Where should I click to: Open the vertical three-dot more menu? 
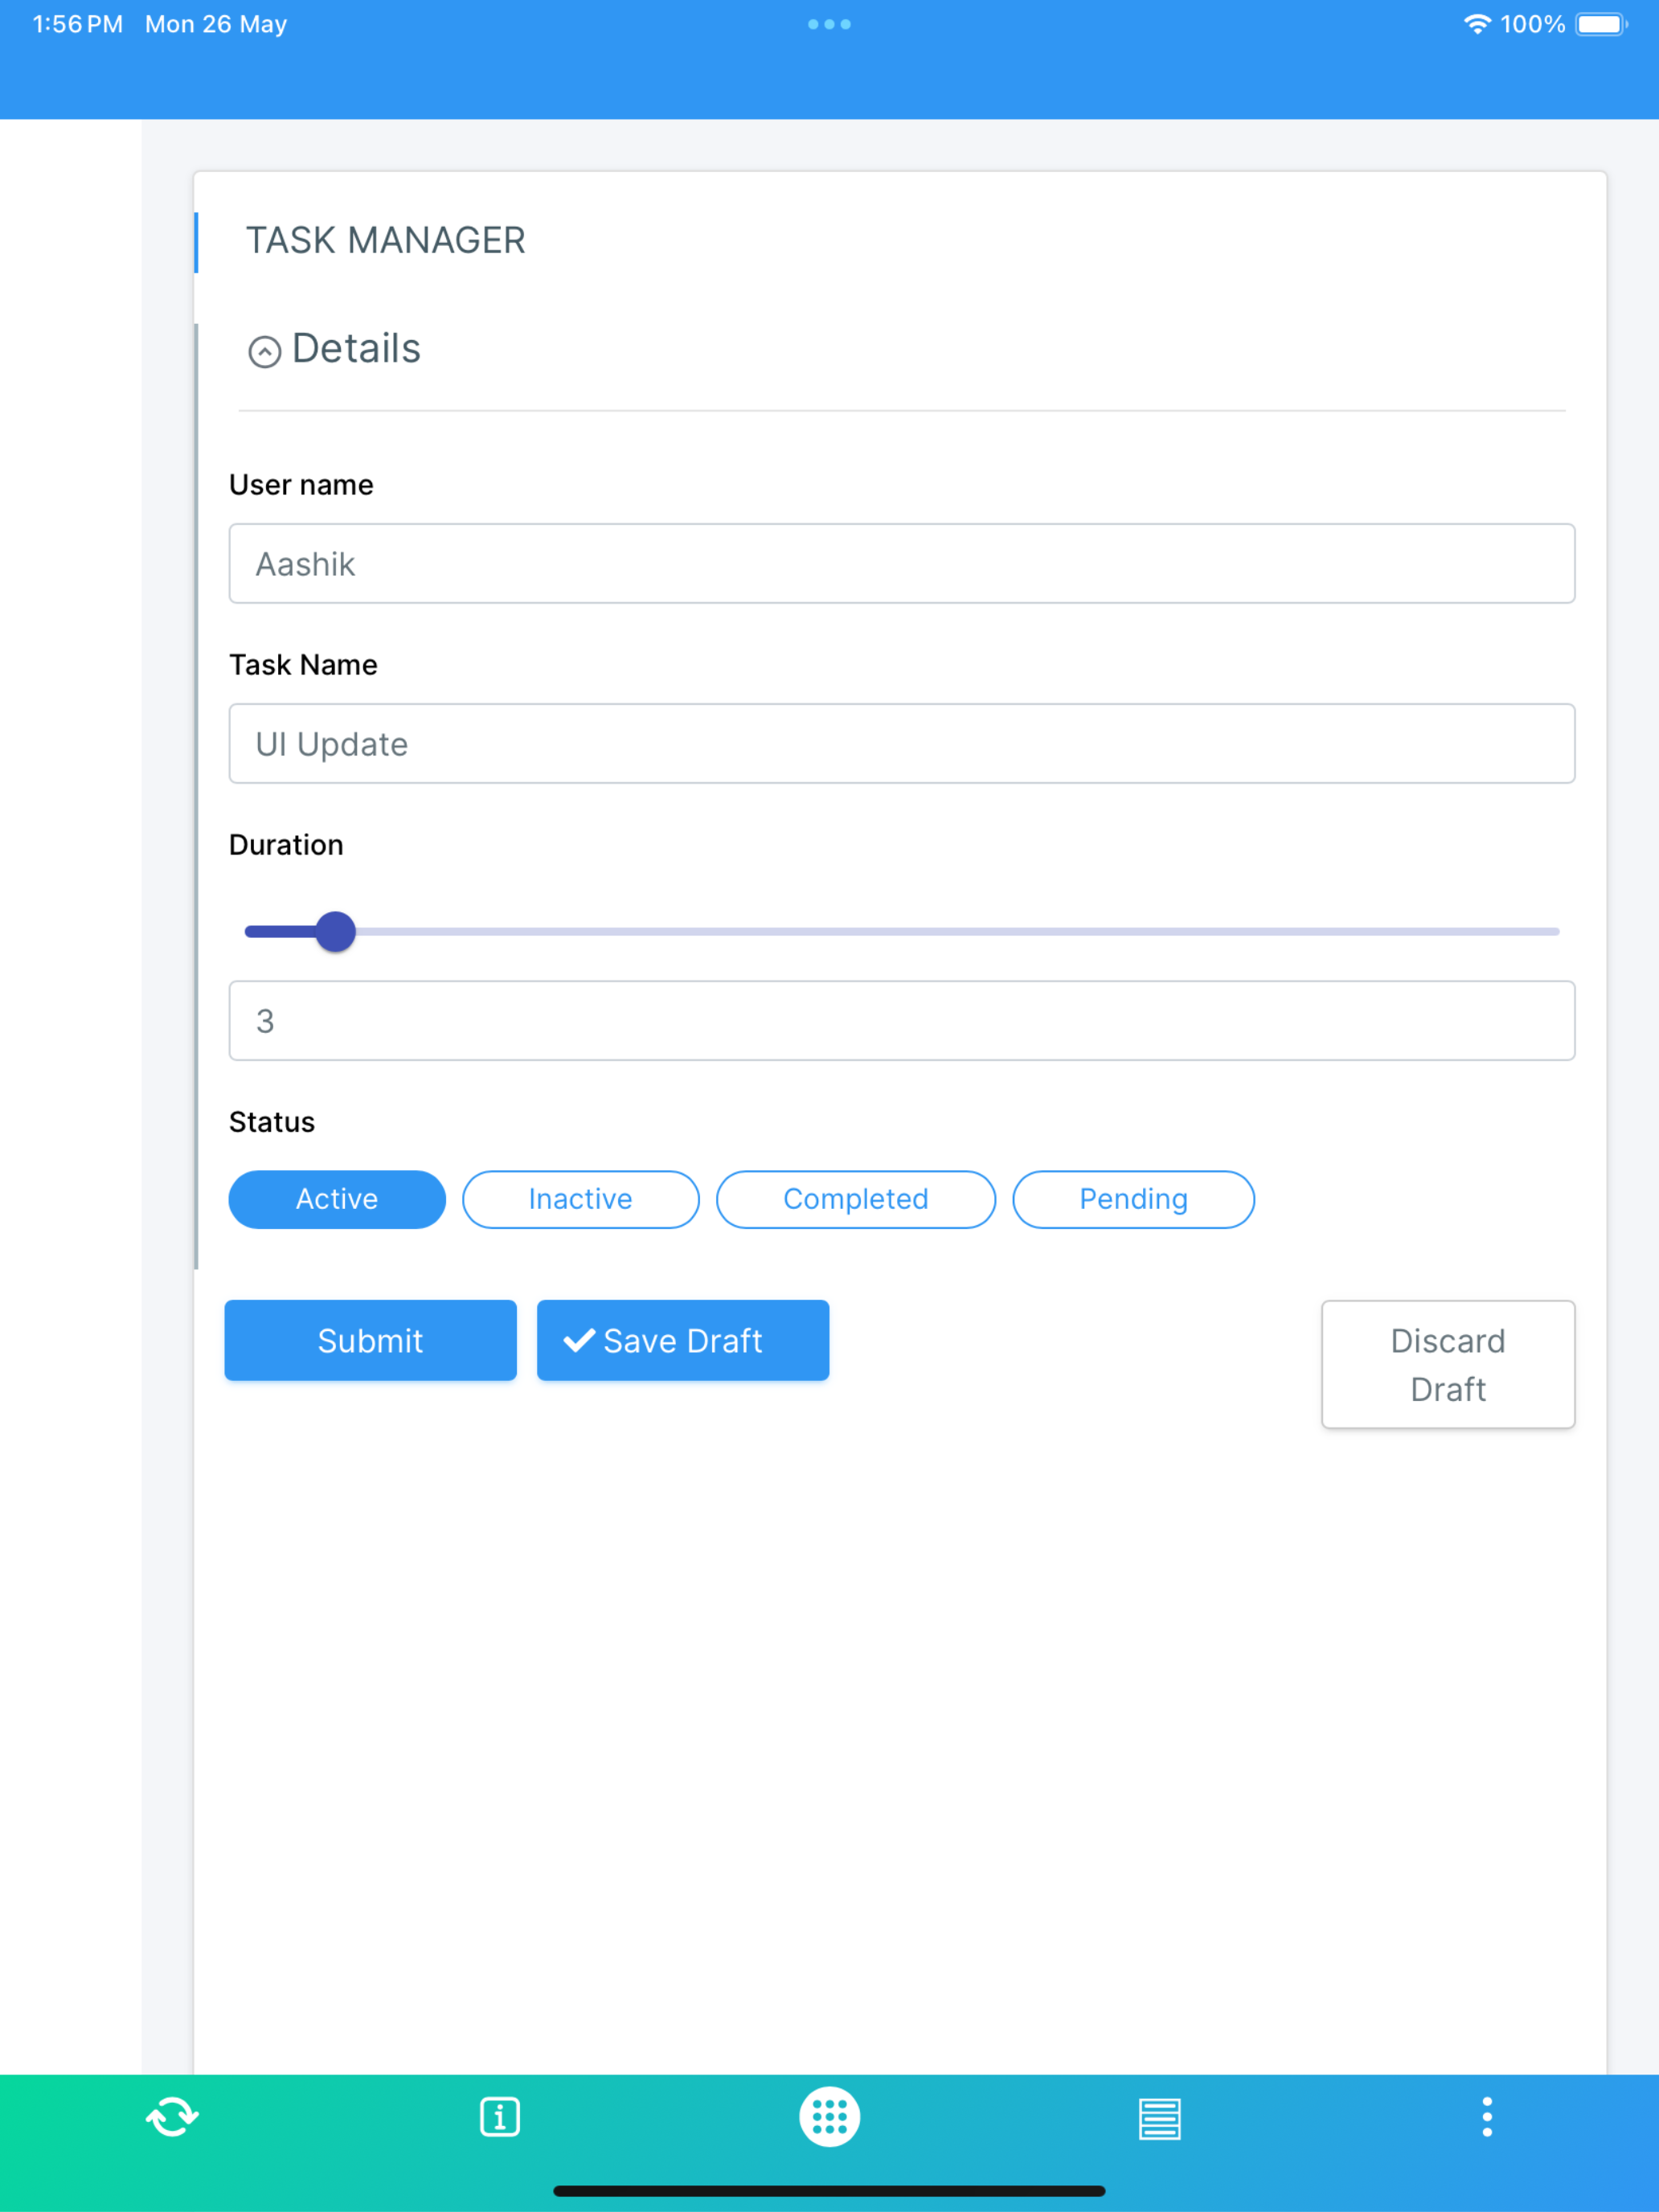(x=1487, y=2117)
